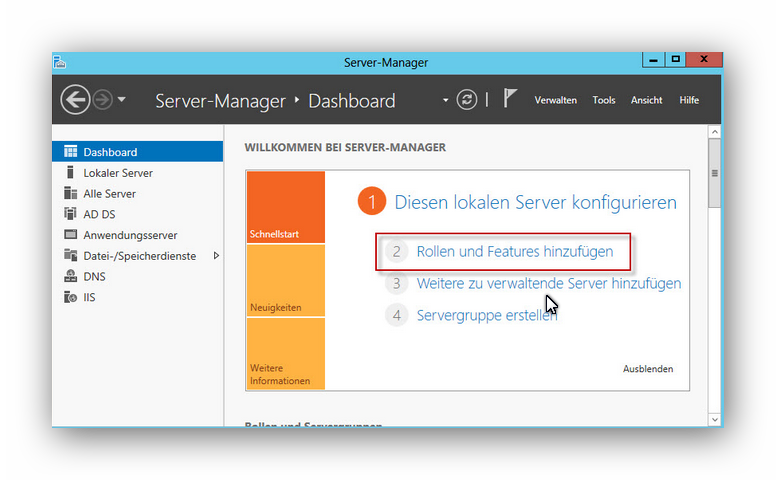
Task: Click the IIS role icon
Action: click(70, 297)
